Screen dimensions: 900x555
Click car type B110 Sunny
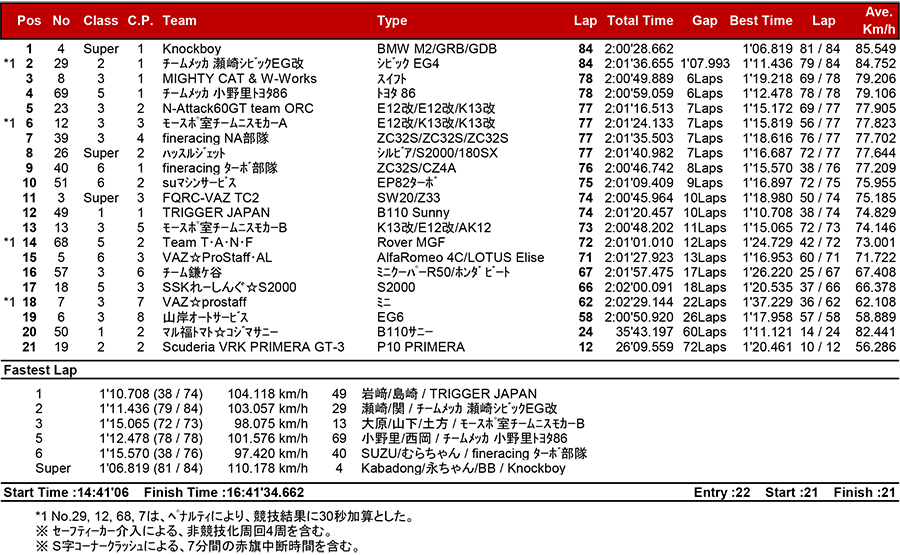point(413,213)
